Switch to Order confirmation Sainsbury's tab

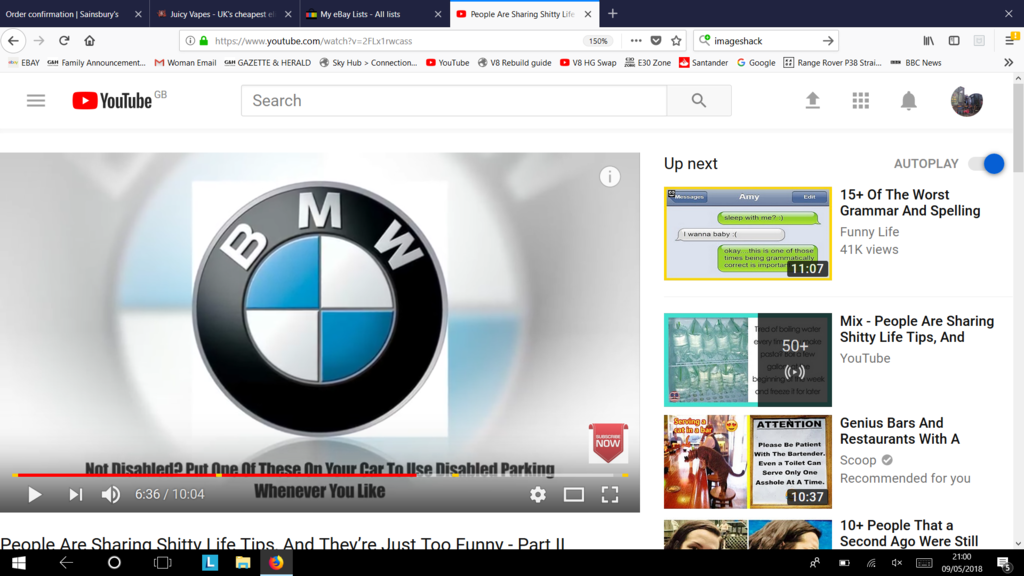pyautogui.click(x=68, y=14)
